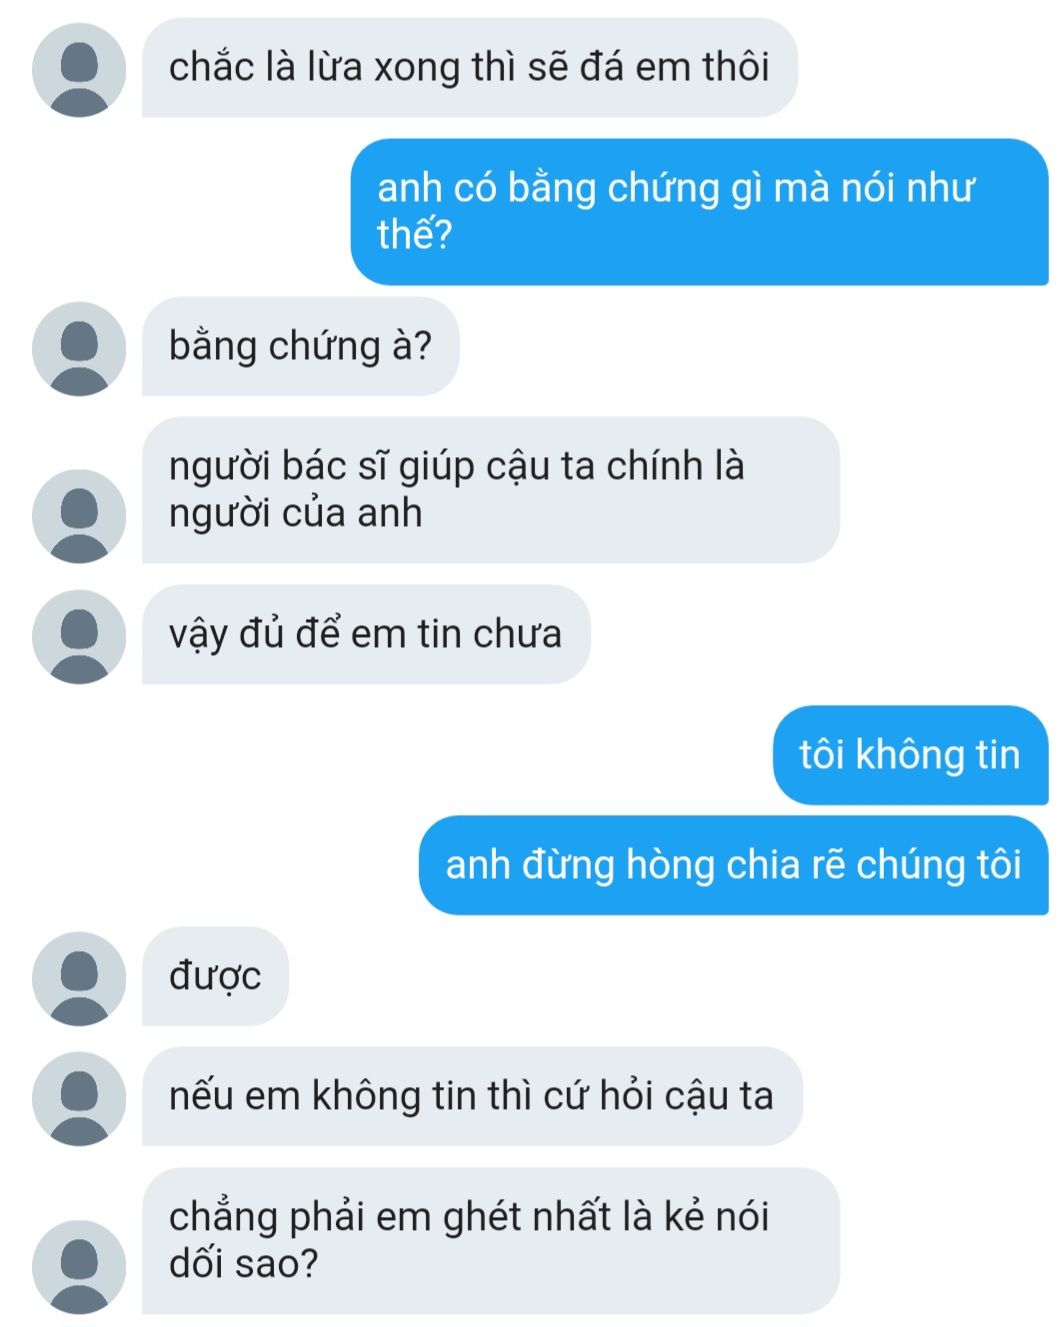Tap the short 'được' message bubble
The width and height of the screenshot is (1062, 1327).
click(215, 976)
